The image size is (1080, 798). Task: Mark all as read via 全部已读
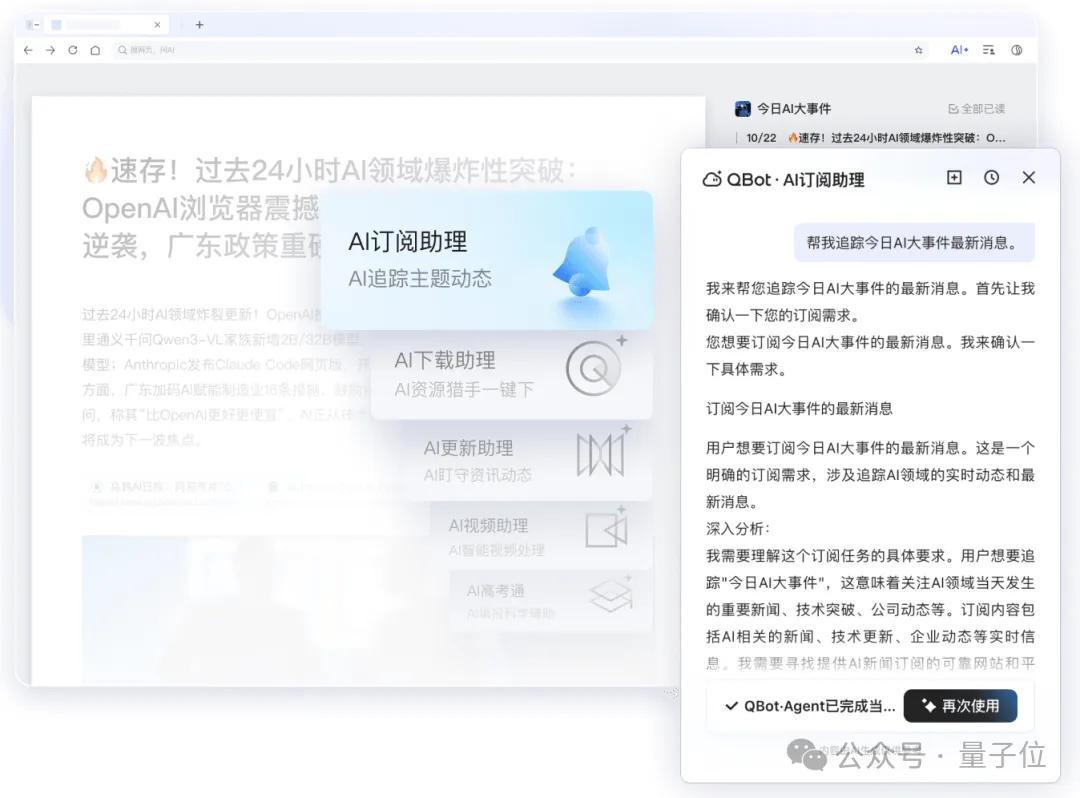point(976,109)
